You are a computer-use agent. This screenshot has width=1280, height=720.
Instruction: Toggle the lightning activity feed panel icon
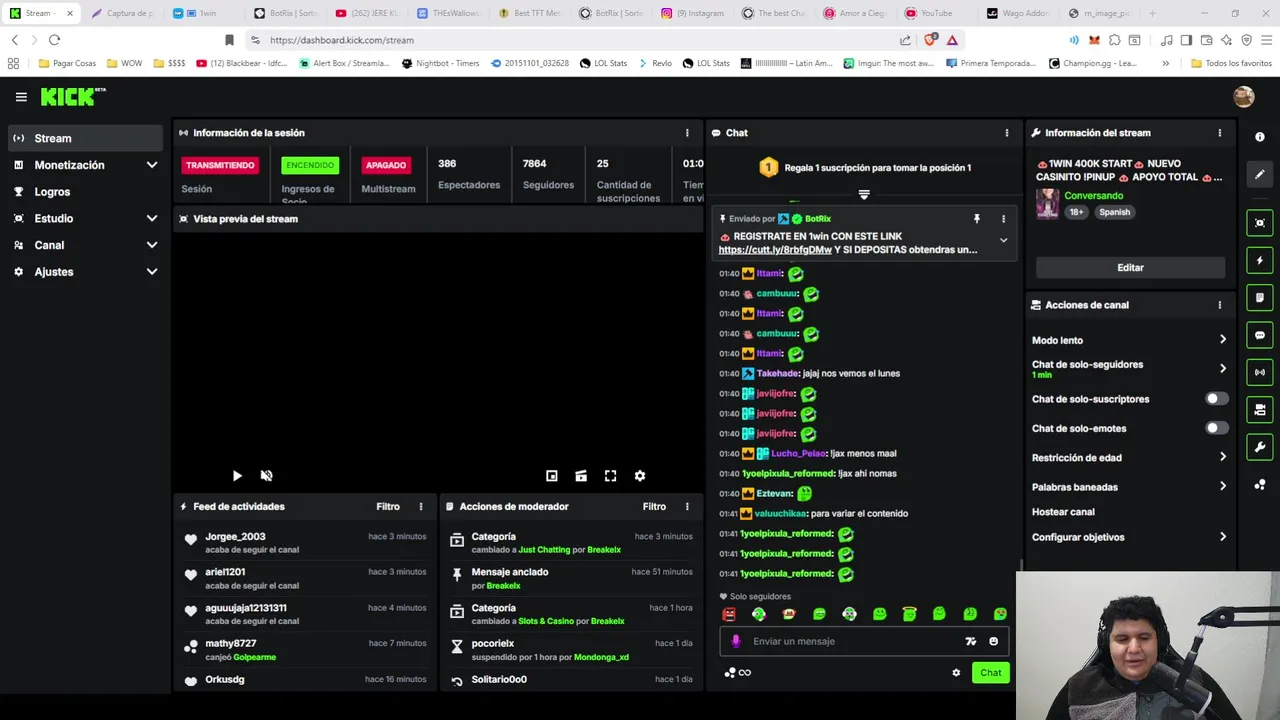pos(1260,261)
